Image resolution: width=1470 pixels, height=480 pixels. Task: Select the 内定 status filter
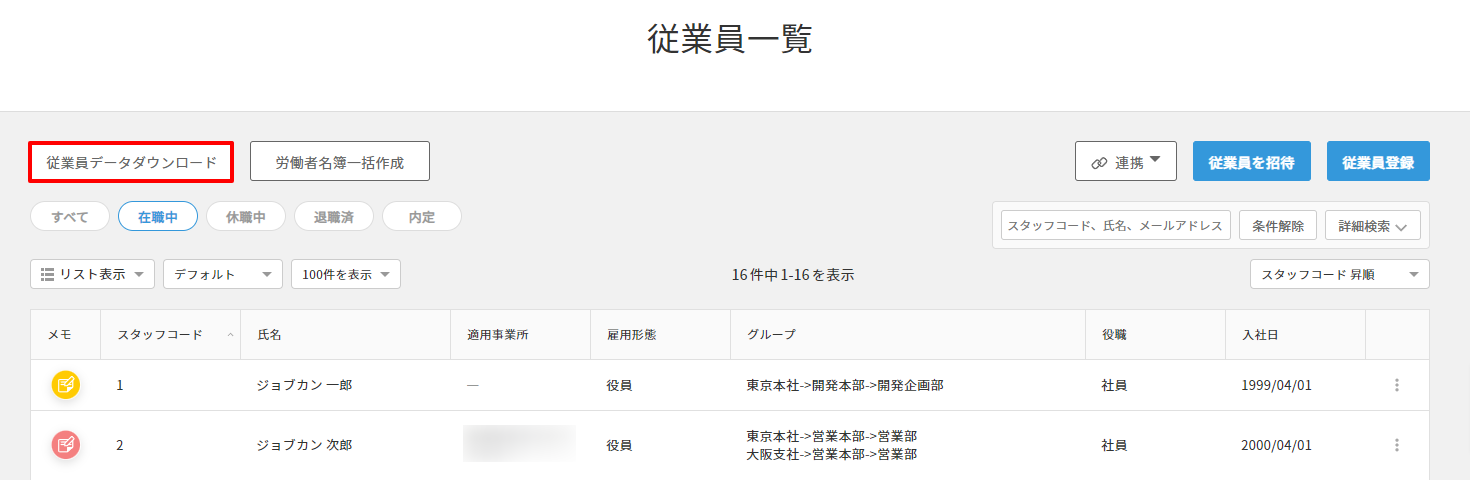coord(421,217)
